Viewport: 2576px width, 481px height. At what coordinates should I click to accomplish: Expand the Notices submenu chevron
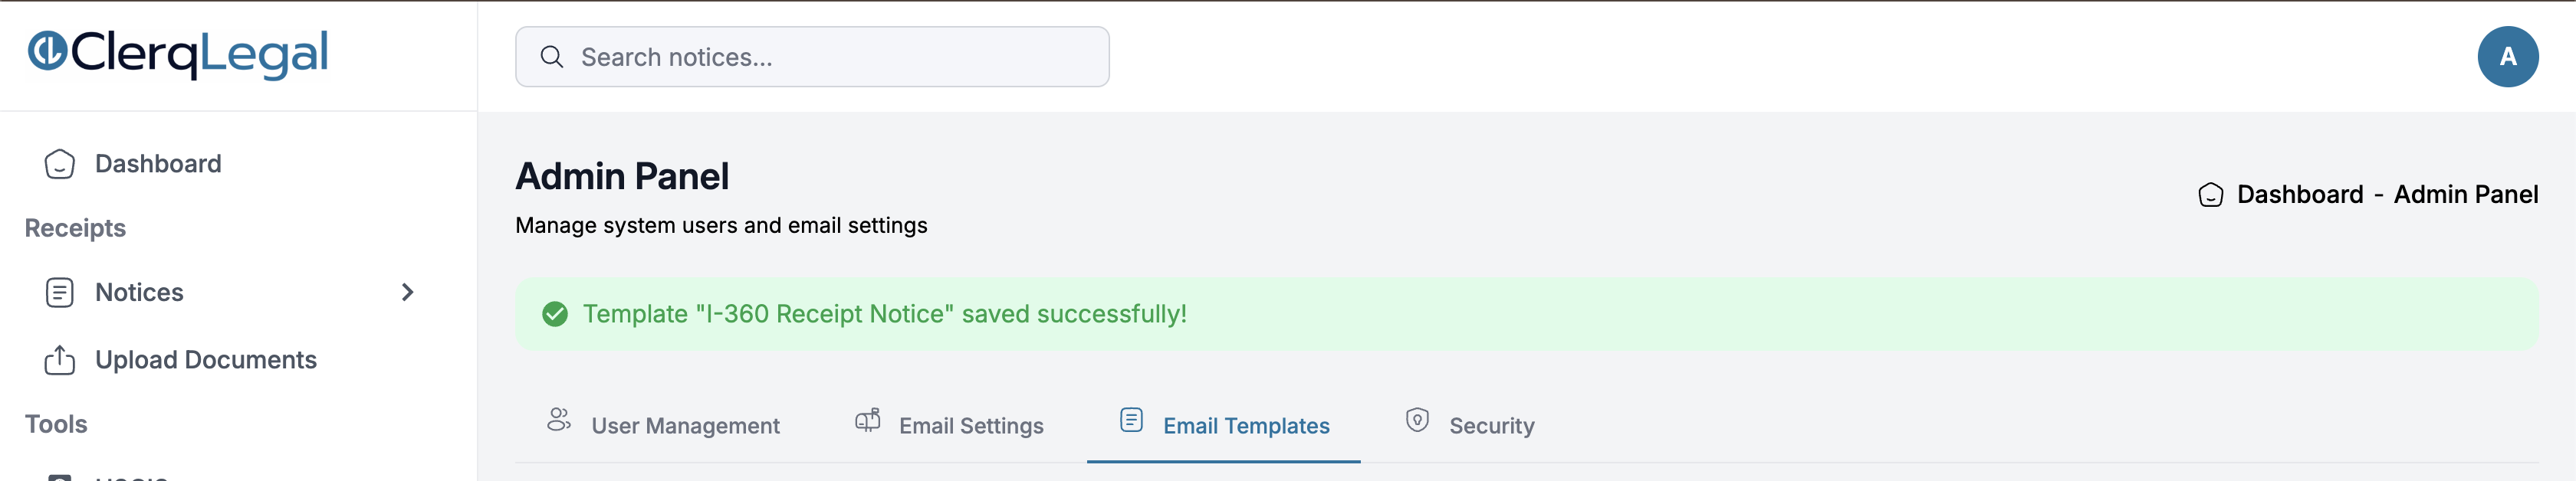click(x=407, y=292)
